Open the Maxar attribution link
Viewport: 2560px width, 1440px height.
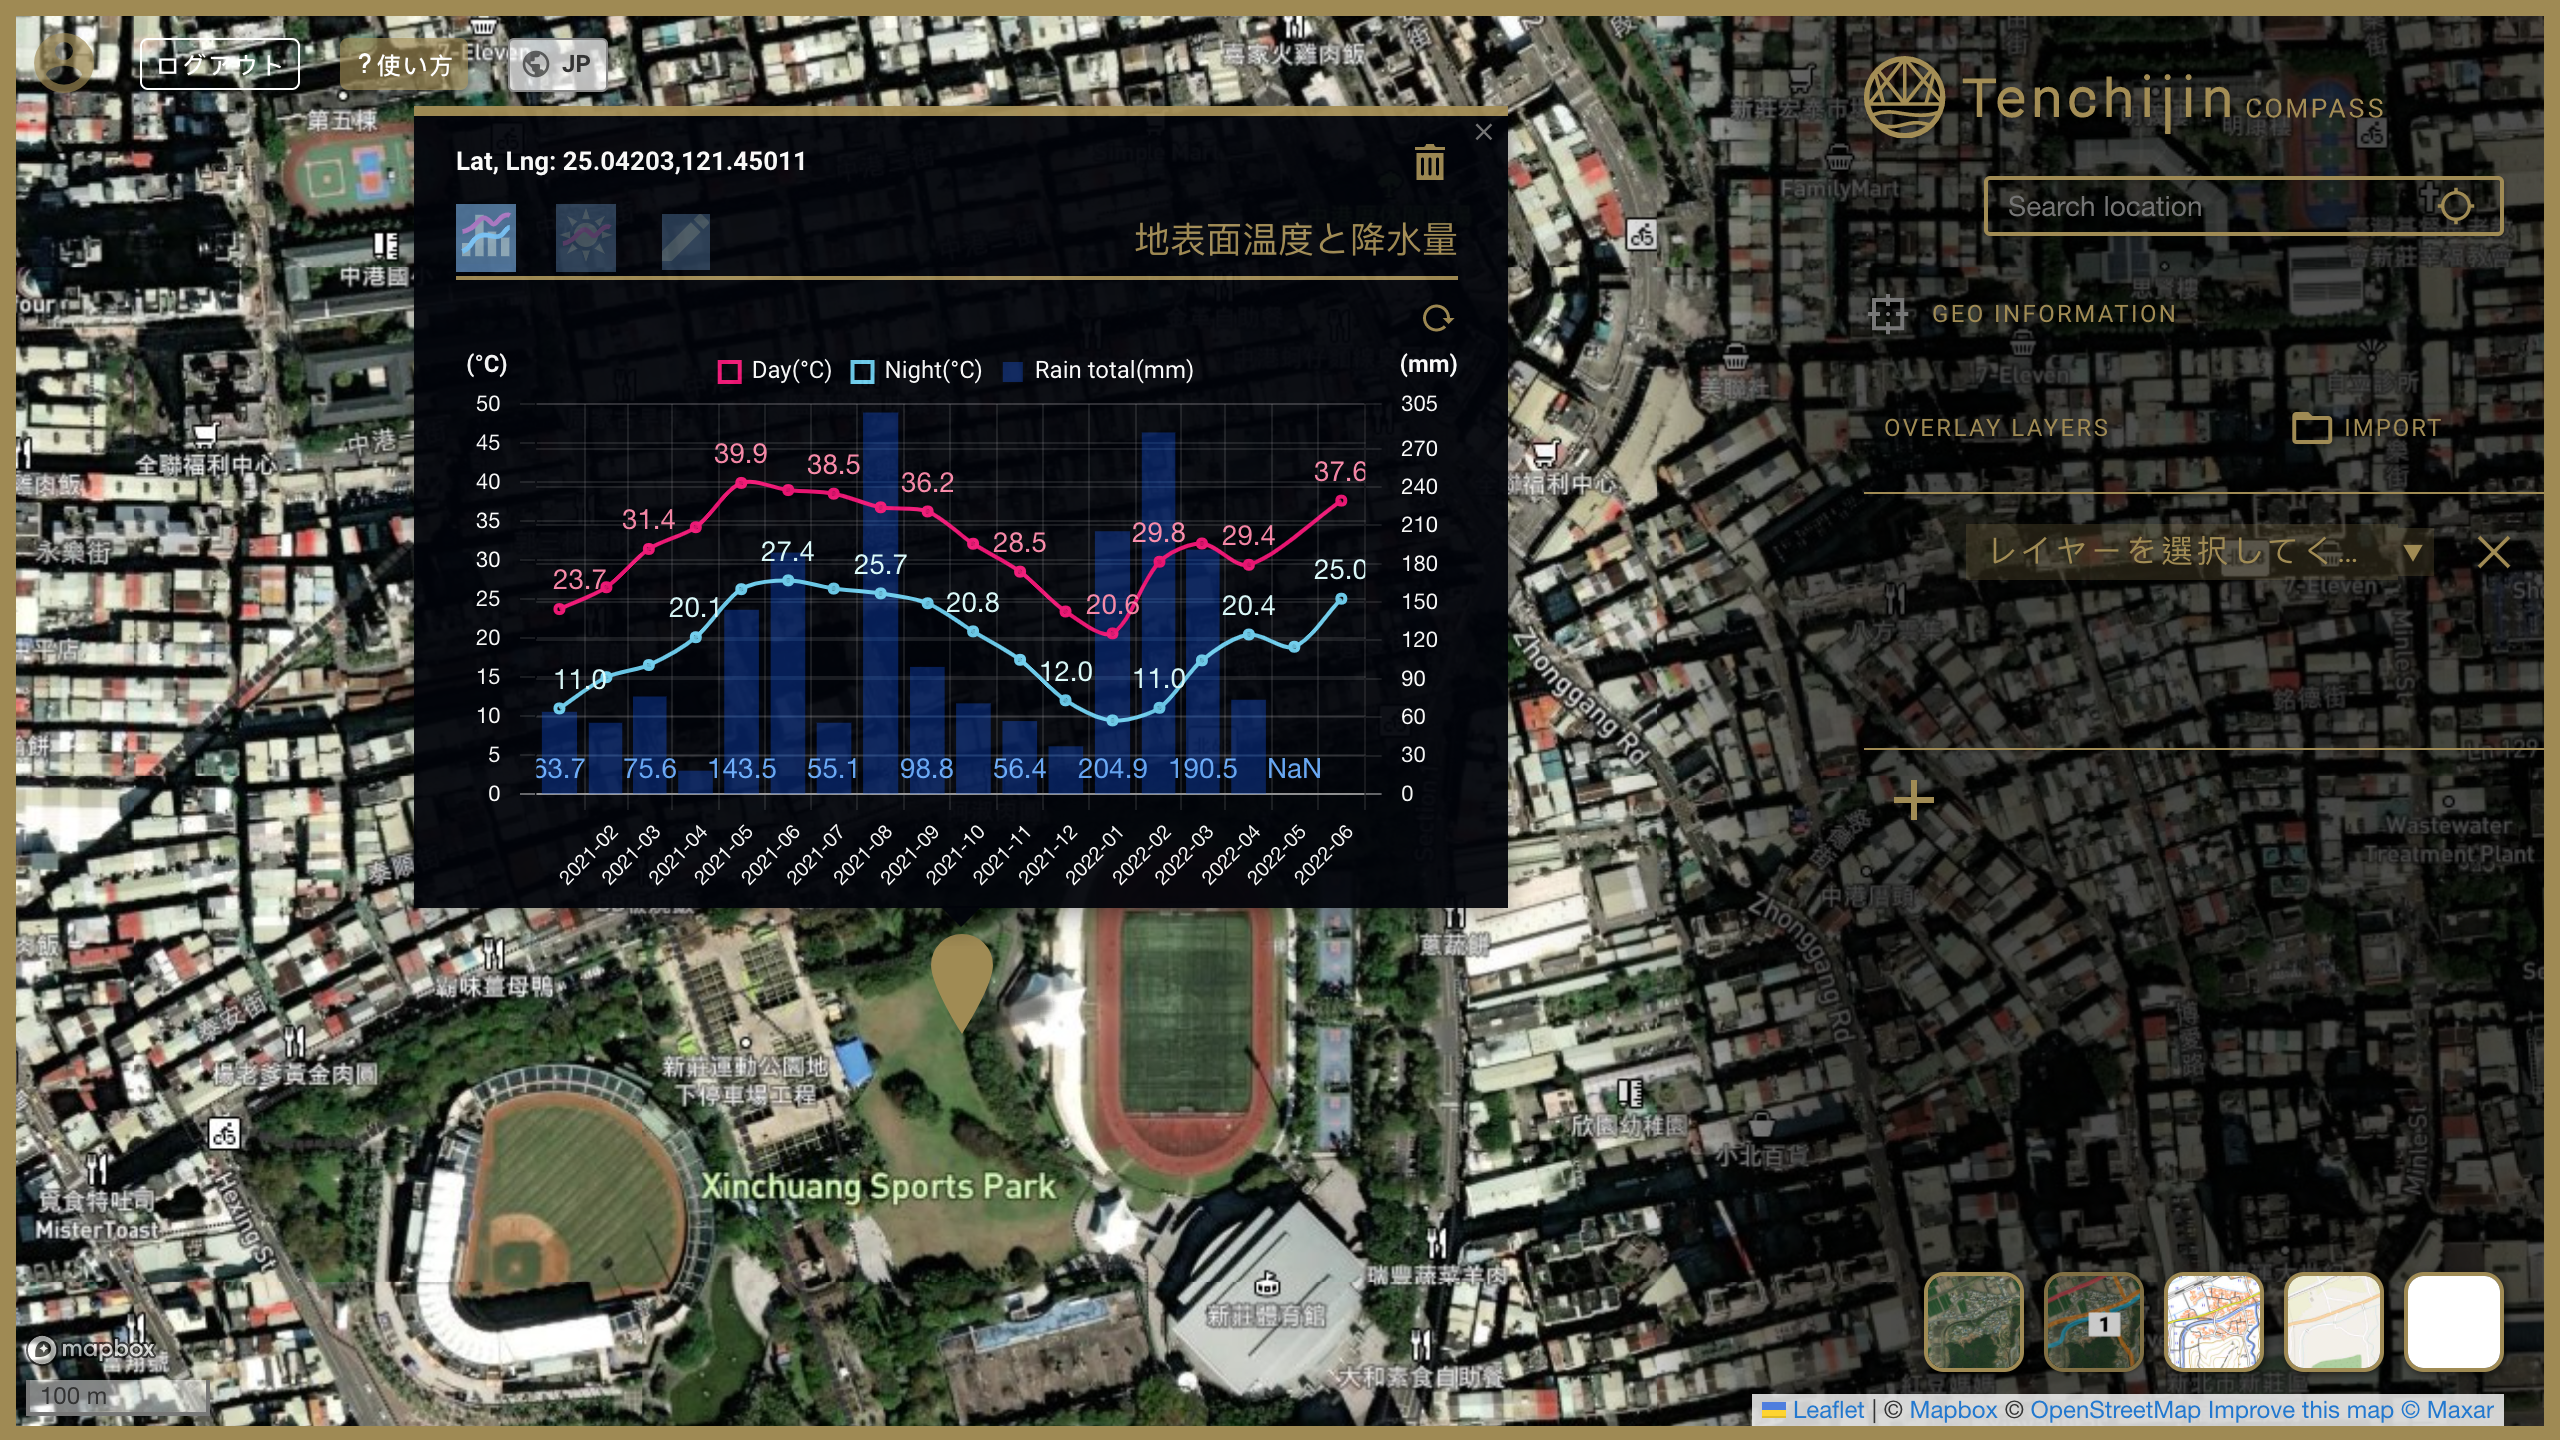[2448, 1410]
